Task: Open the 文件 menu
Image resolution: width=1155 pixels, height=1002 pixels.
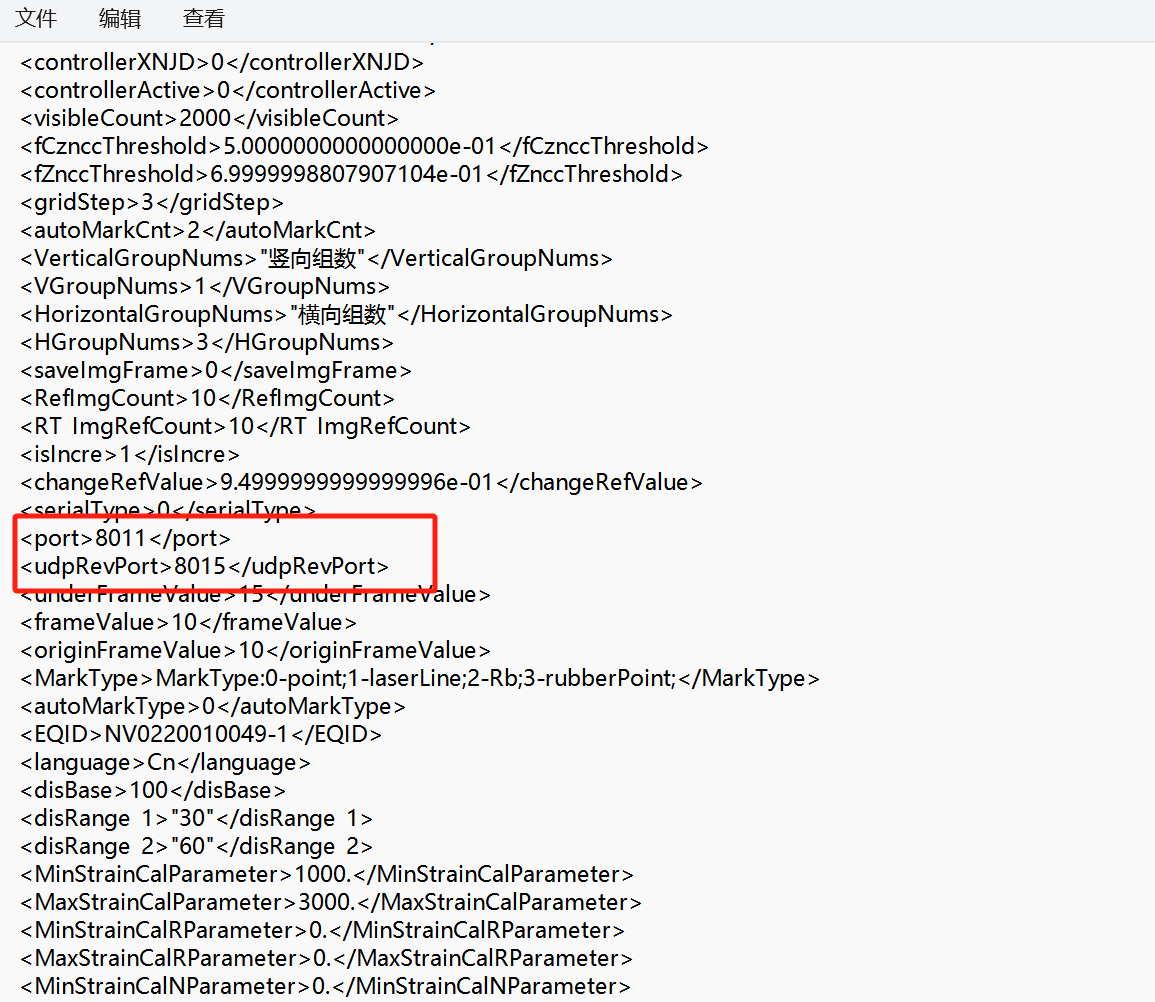Action: click(x=36, y=18)
